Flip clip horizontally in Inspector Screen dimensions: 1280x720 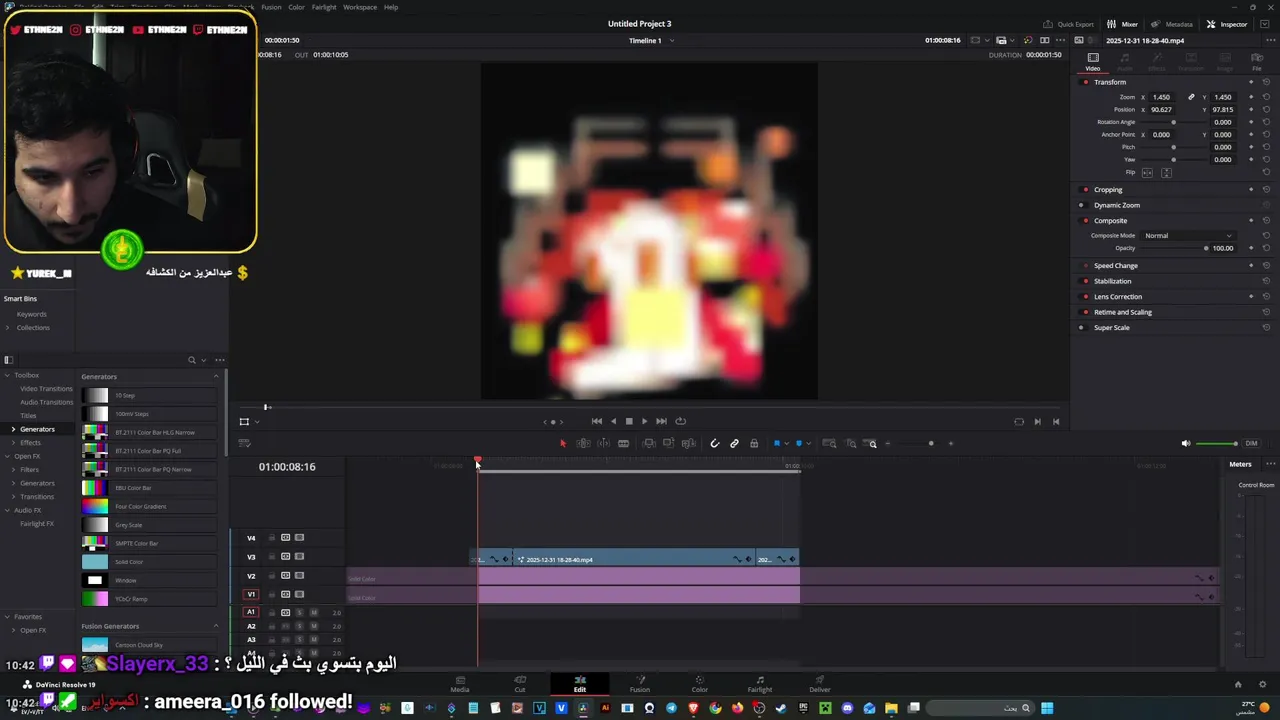(x=1147, y=172)
